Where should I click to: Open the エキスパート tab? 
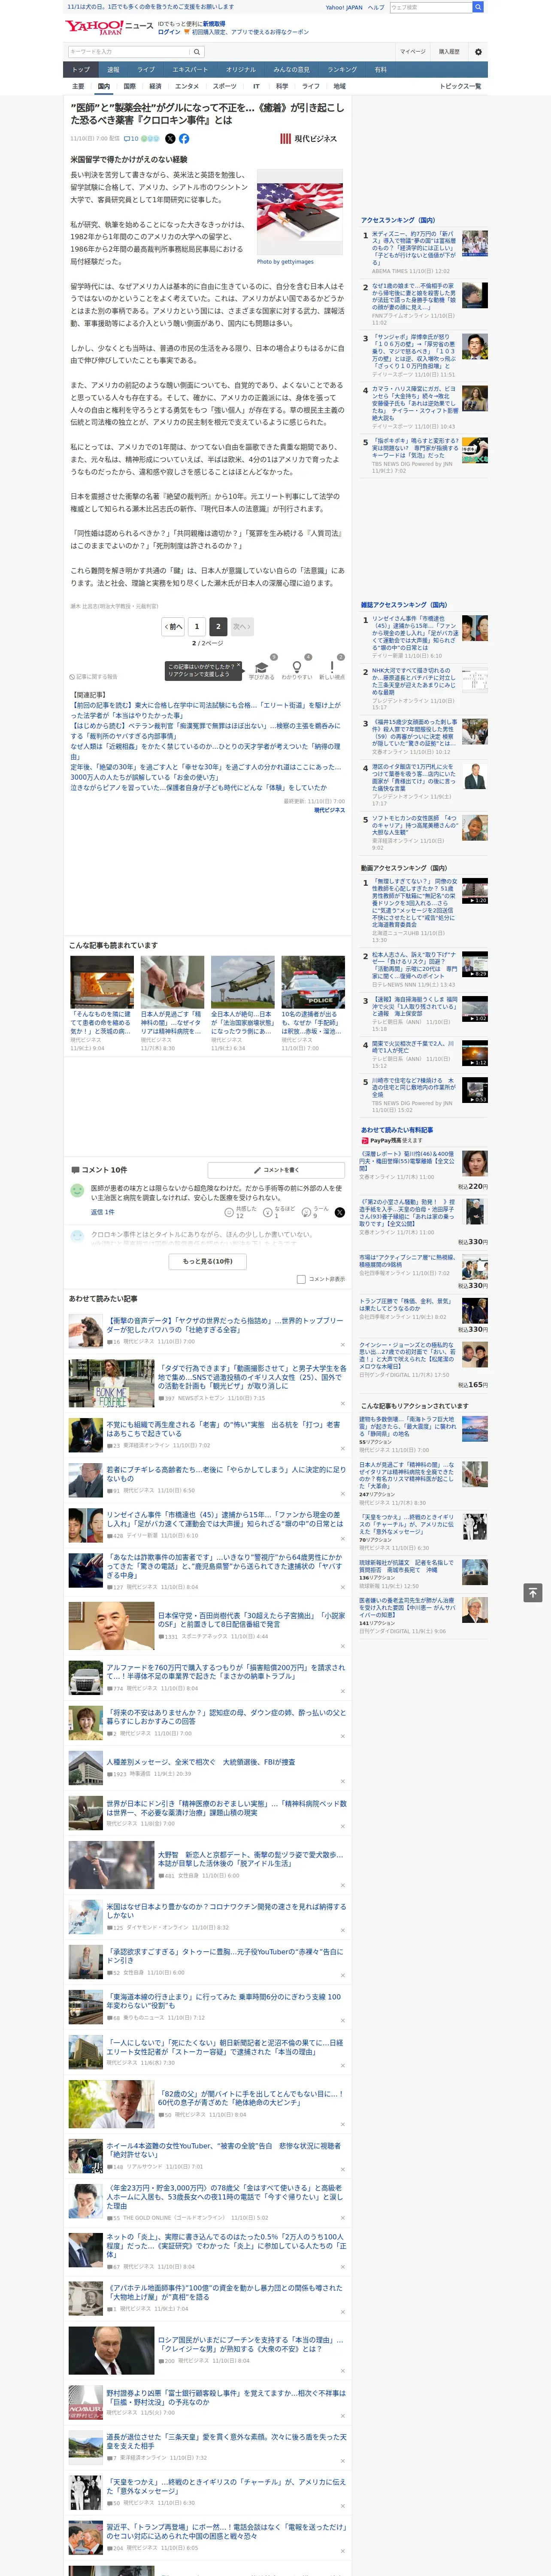(x=190, y=70)
